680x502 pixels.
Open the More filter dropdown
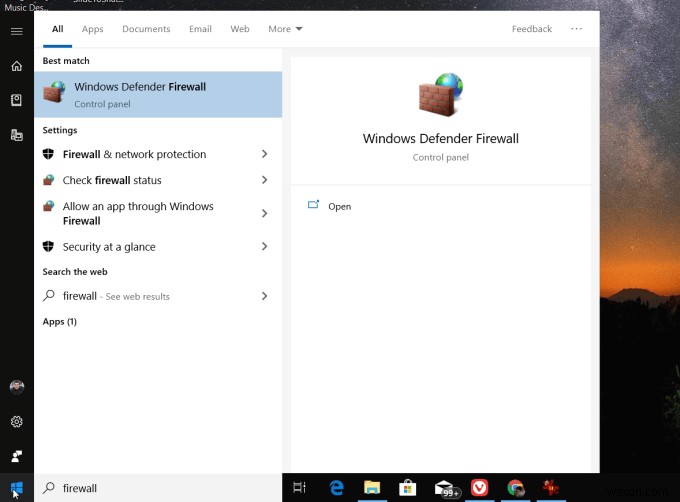point(285,29)
